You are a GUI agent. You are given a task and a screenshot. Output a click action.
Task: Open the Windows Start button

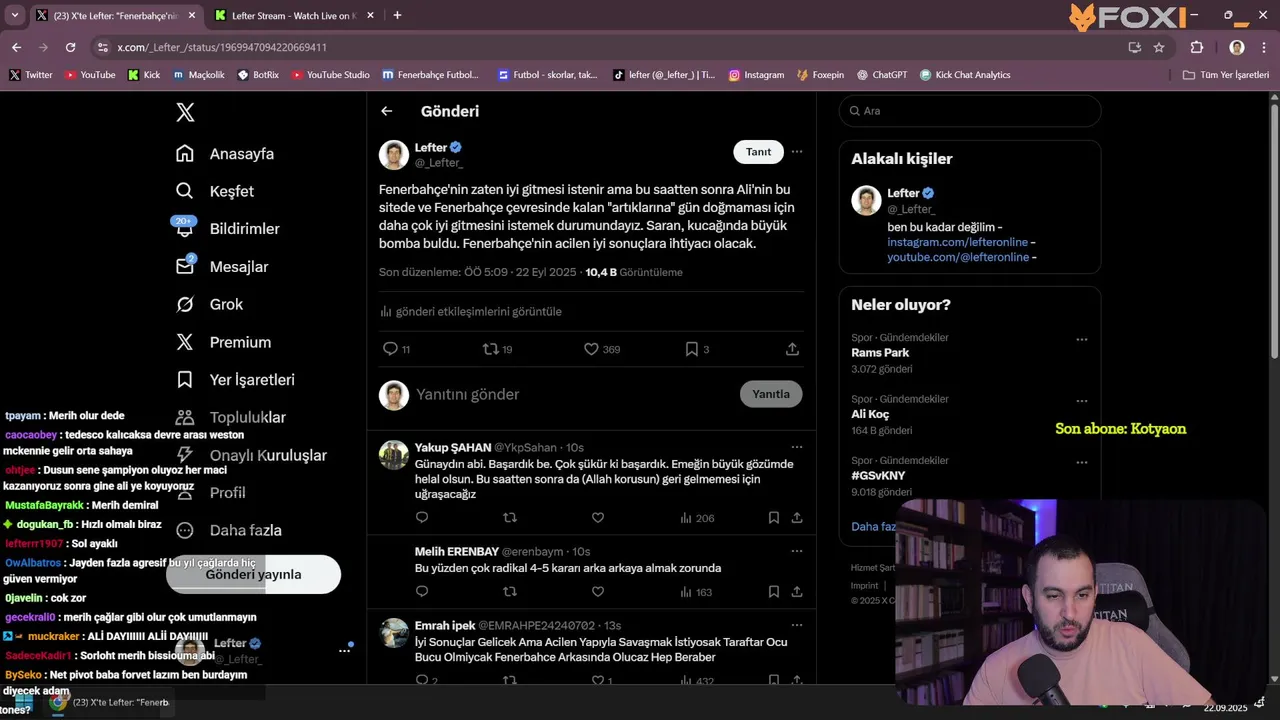pos(23,702)
